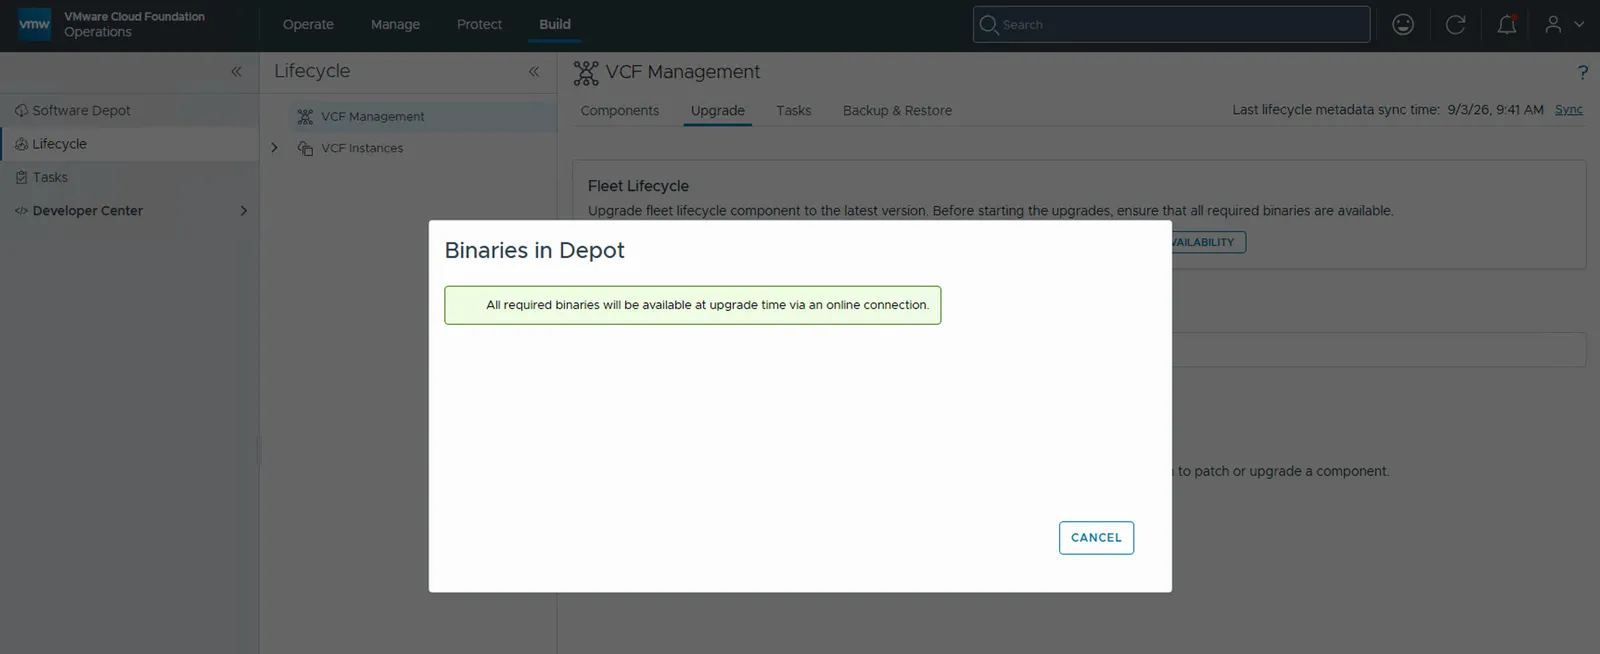Expand the VCF Instances tree node

click(274, 148)
